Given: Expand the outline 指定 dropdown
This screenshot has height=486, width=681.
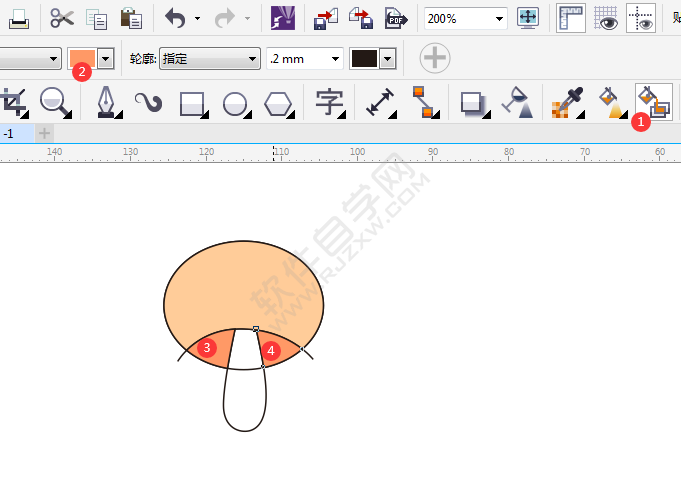Looking at the screenshot, I should tap(251, 59).
